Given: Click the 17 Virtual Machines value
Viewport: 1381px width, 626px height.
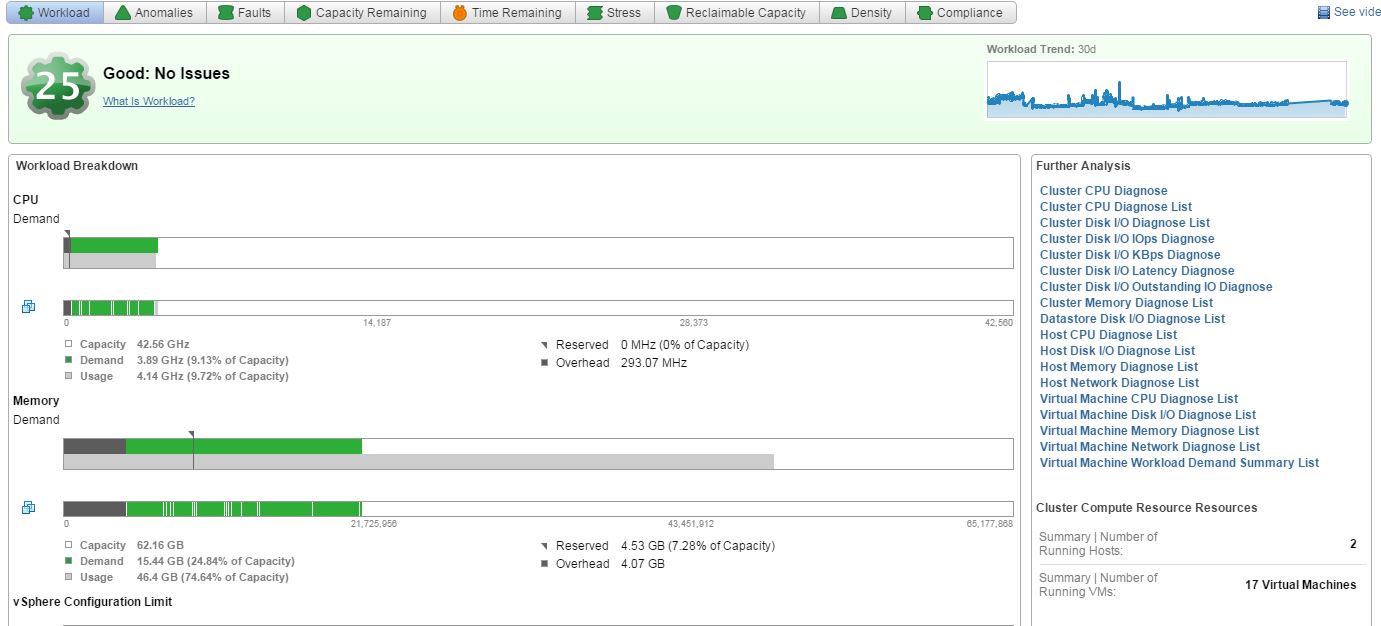Looking at the screenshot, I should [x=1300, y=585].
